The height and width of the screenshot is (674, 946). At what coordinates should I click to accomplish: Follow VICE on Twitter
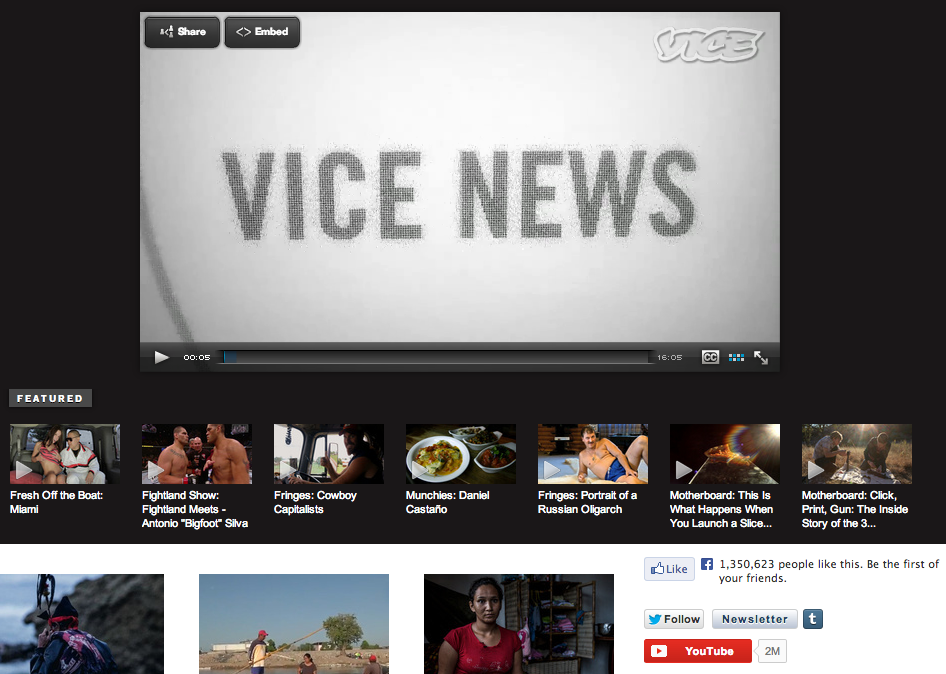click(675, 619)
